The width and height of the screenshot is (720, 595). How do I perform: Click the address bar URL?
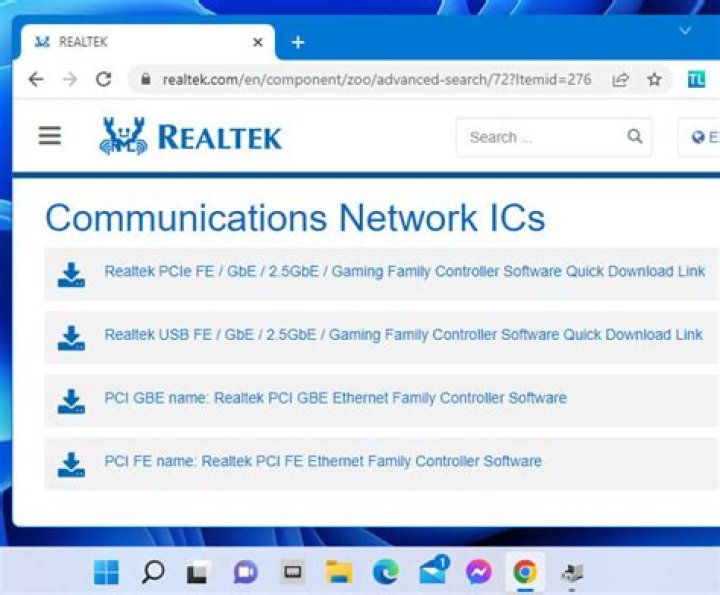coord(377,79)
